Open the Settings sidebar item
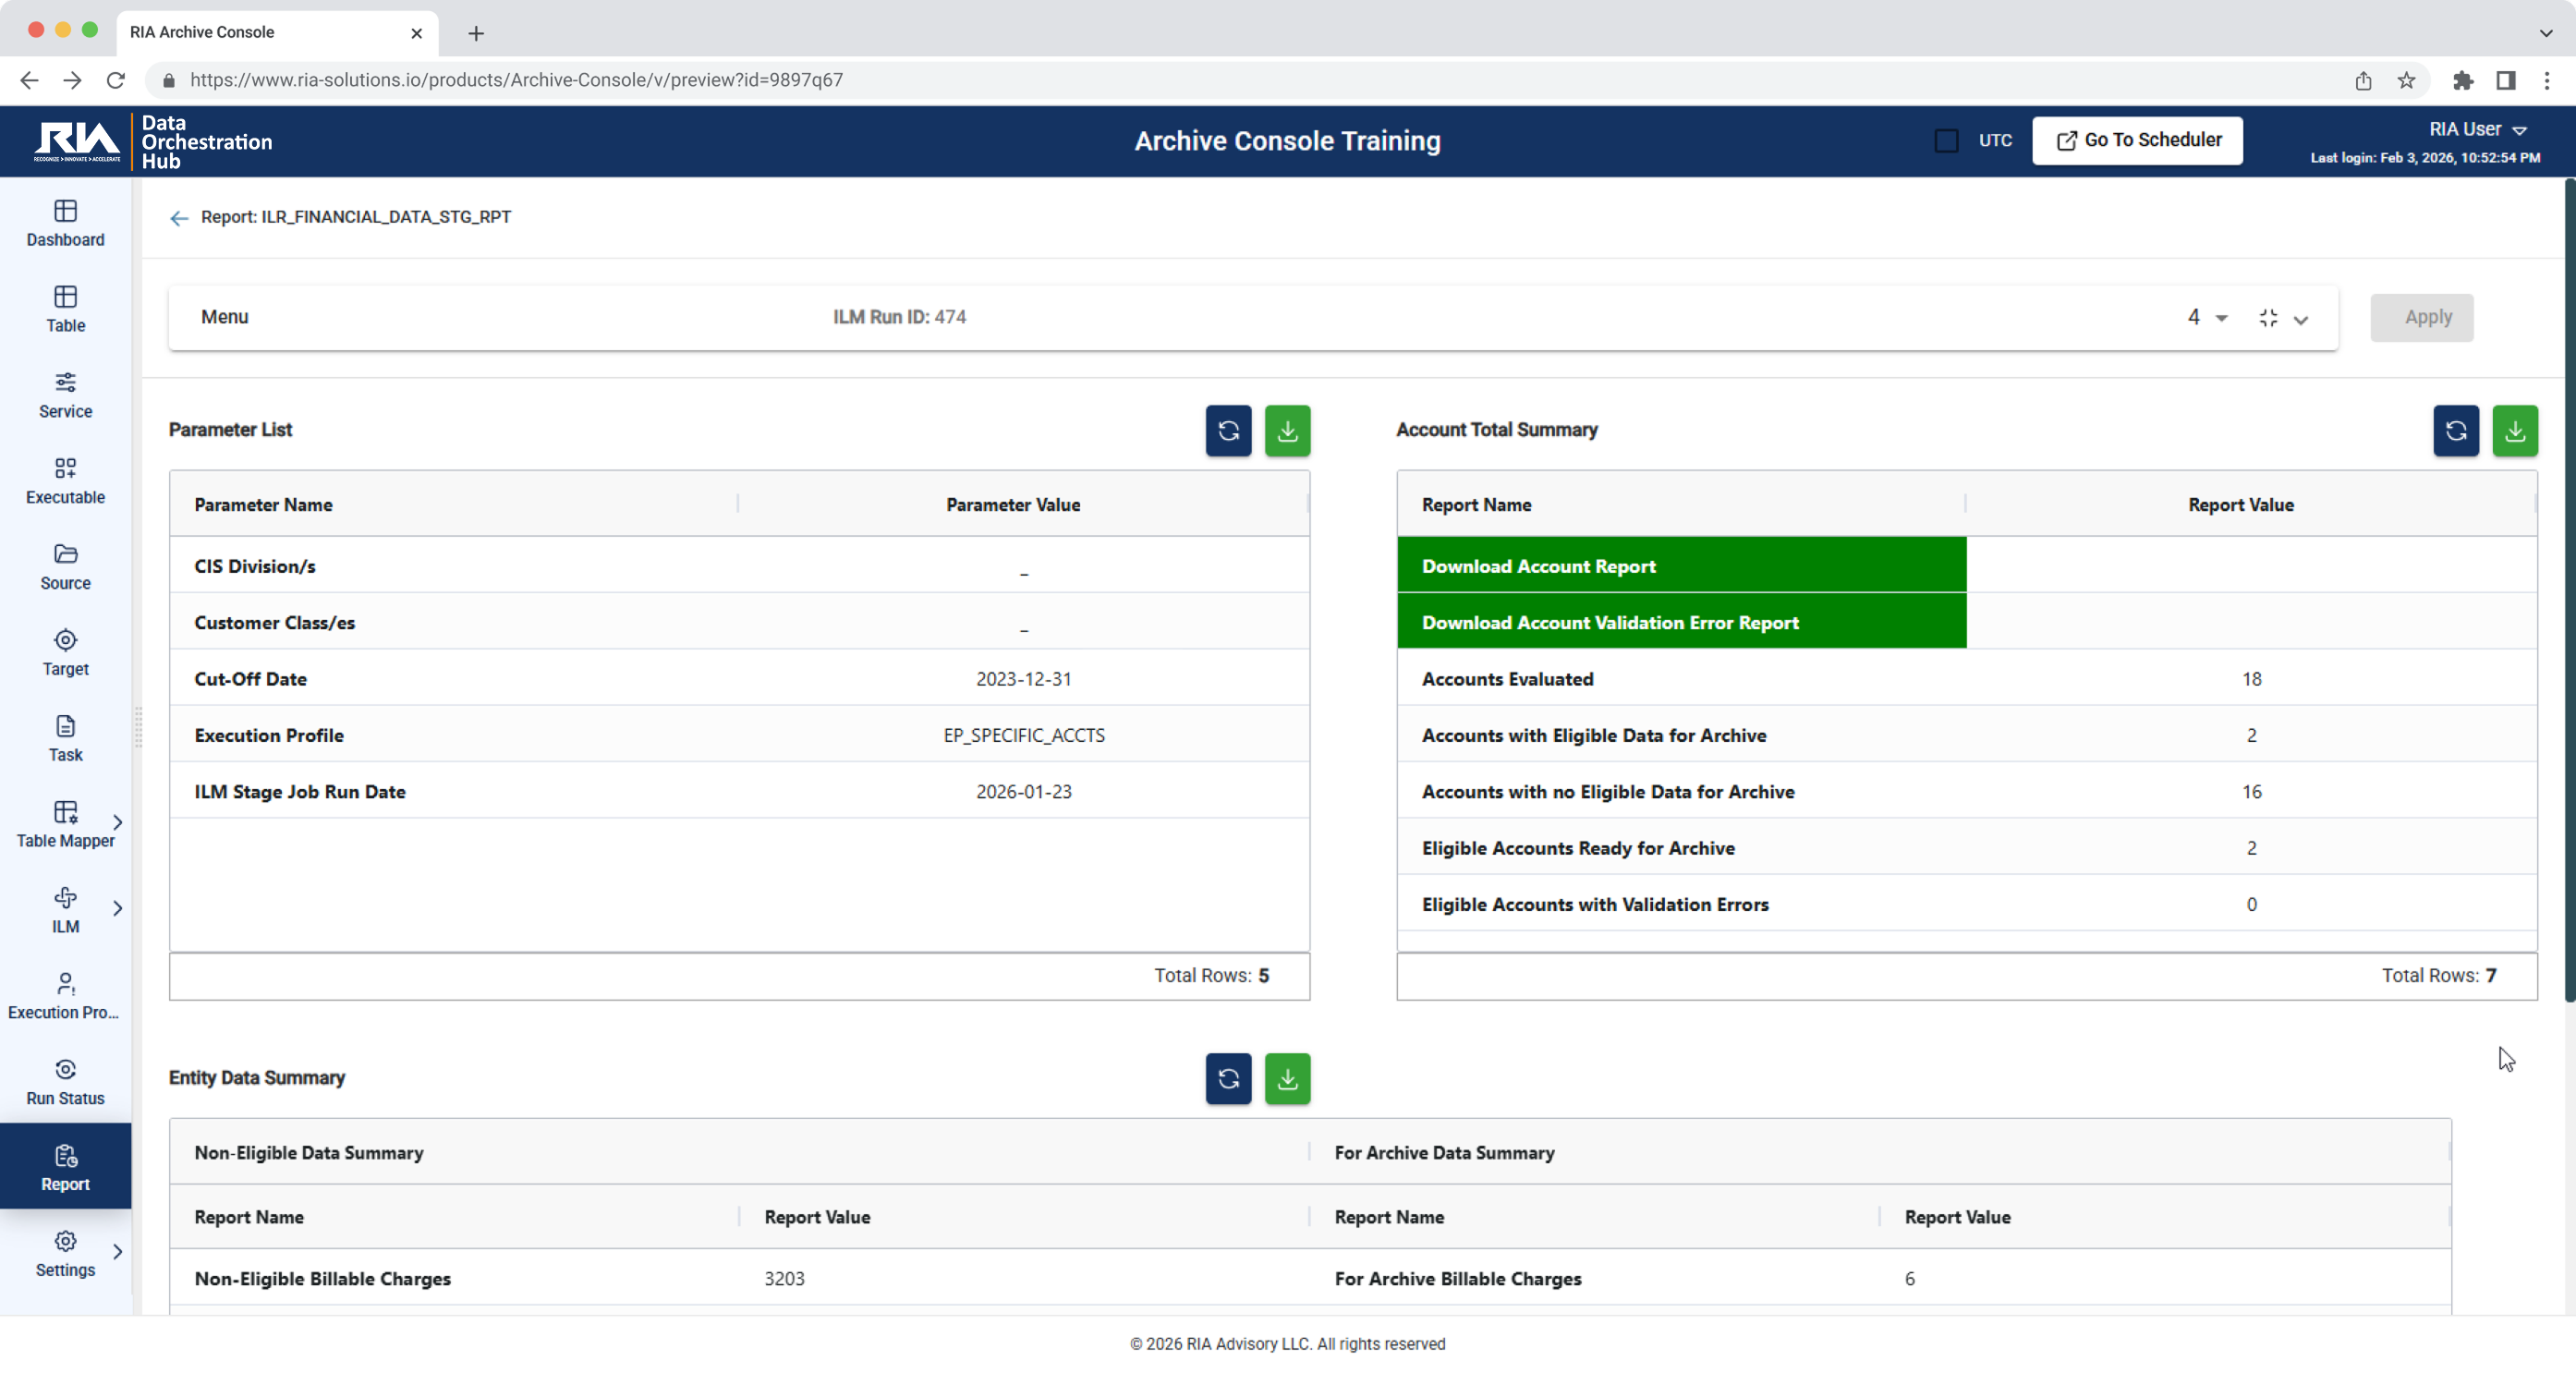The height and width of the screenshot is (1373, 2576). point(65,1255)
